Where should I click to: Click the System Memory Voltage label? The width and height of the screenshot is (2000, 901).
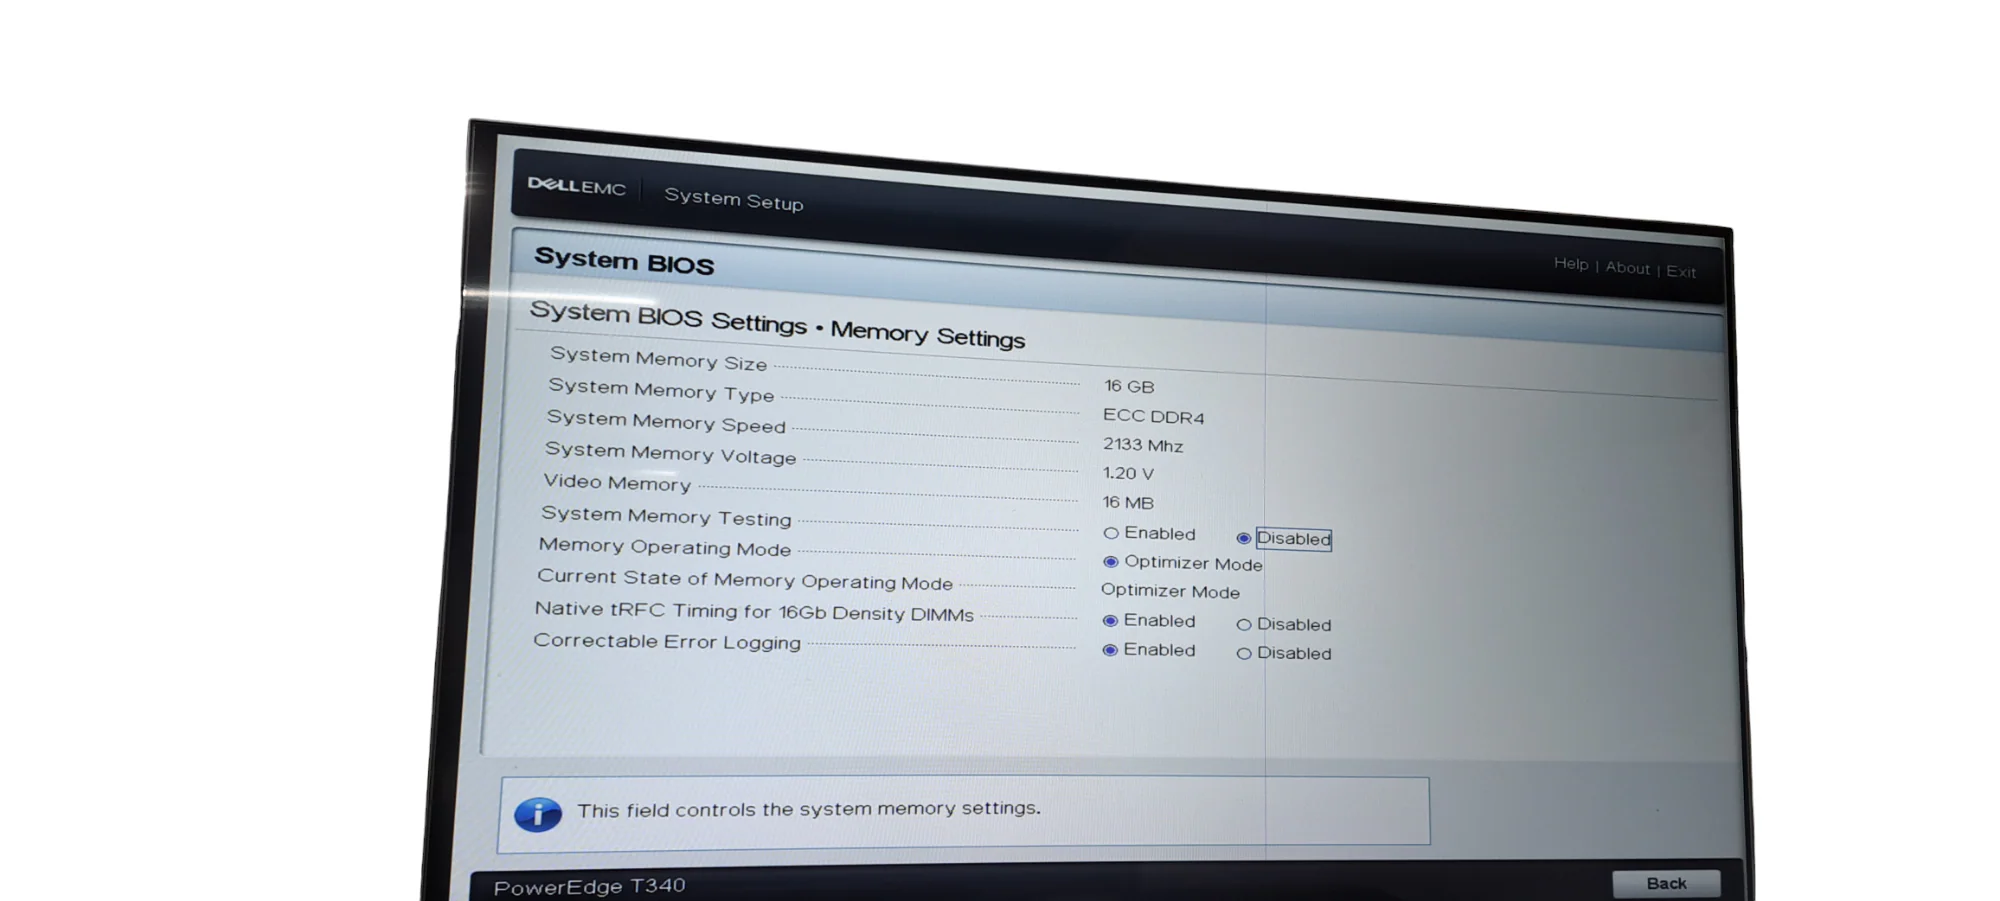(671, 453)
